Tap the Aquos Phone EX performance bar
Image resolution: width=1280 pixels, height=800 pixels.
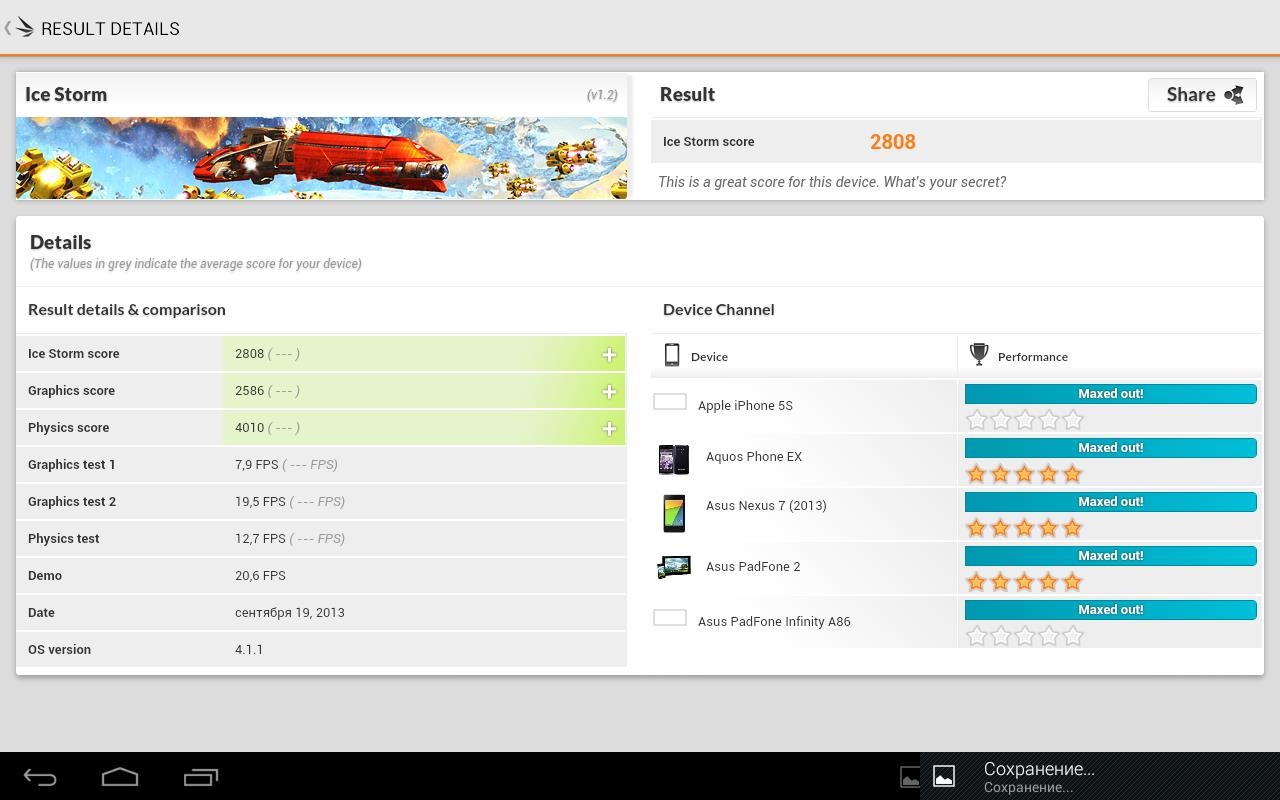1110,448
